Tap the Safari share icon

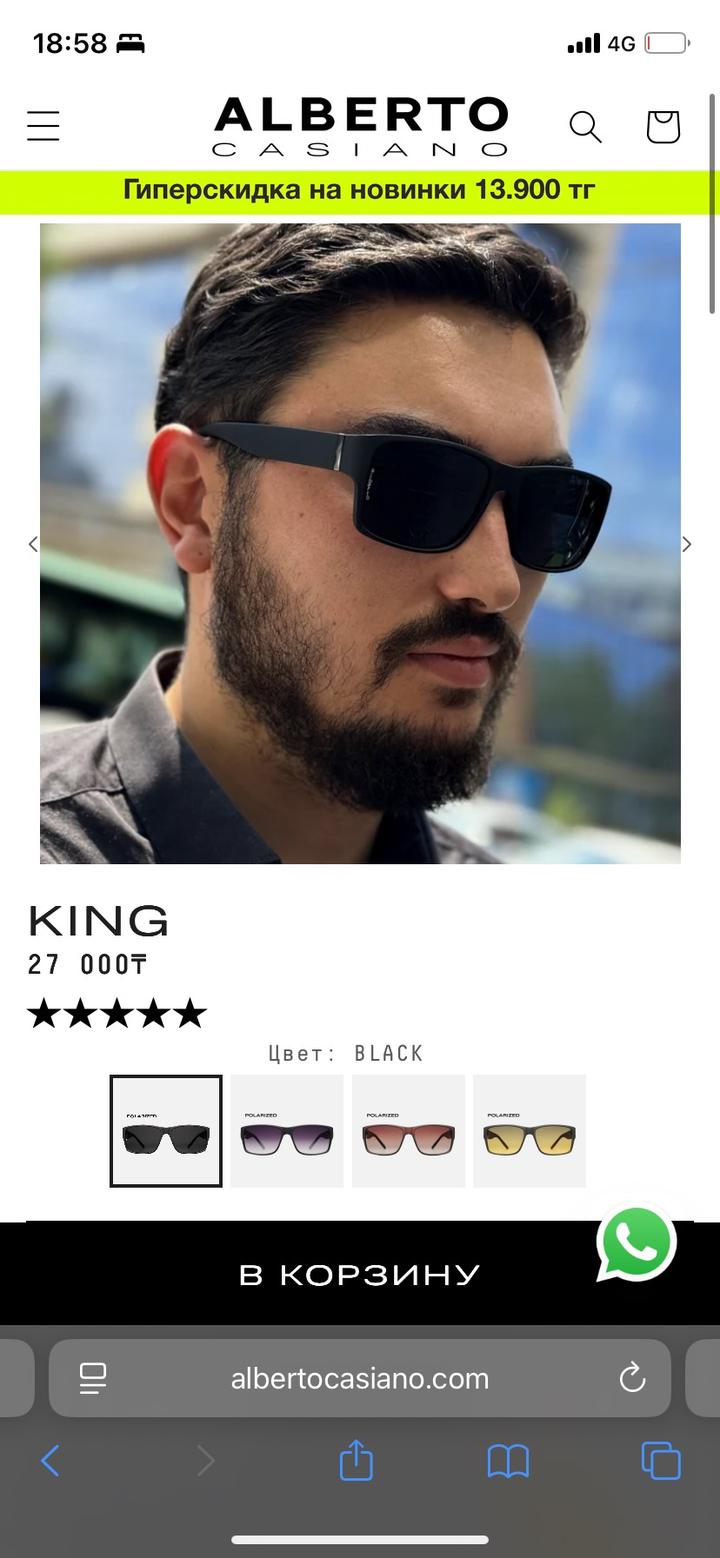click(x=356, y=1462)
